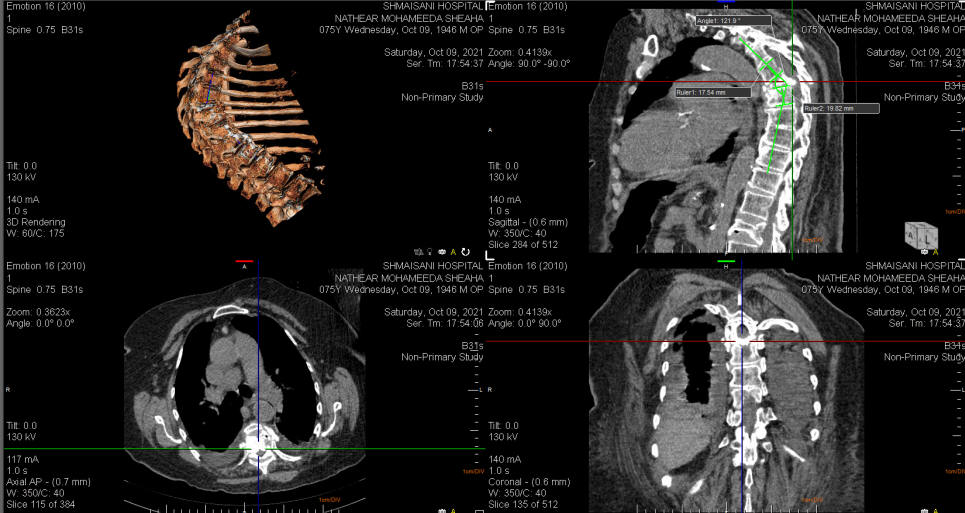Select the Ruler1 17.54 mm label

click(712, 91)
